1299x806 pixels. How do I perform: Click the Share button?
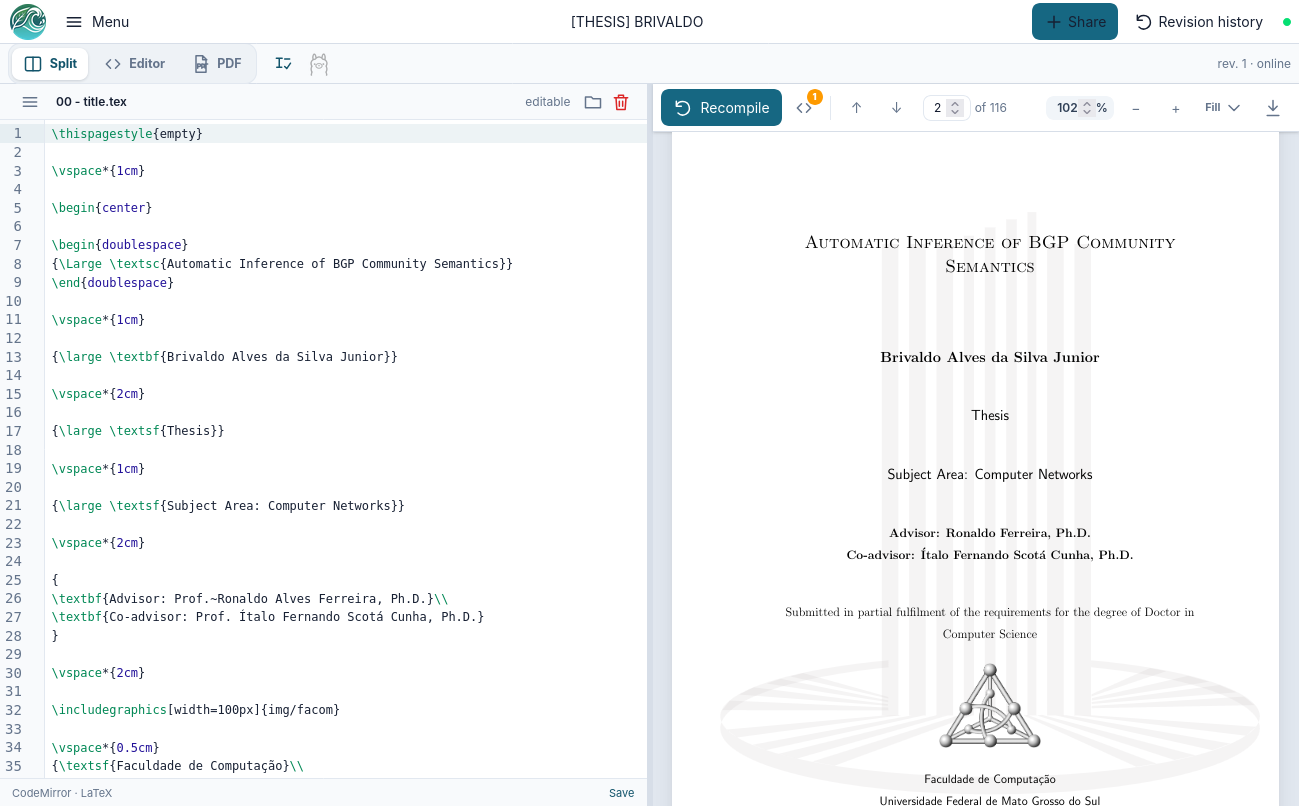(1075, 22)
